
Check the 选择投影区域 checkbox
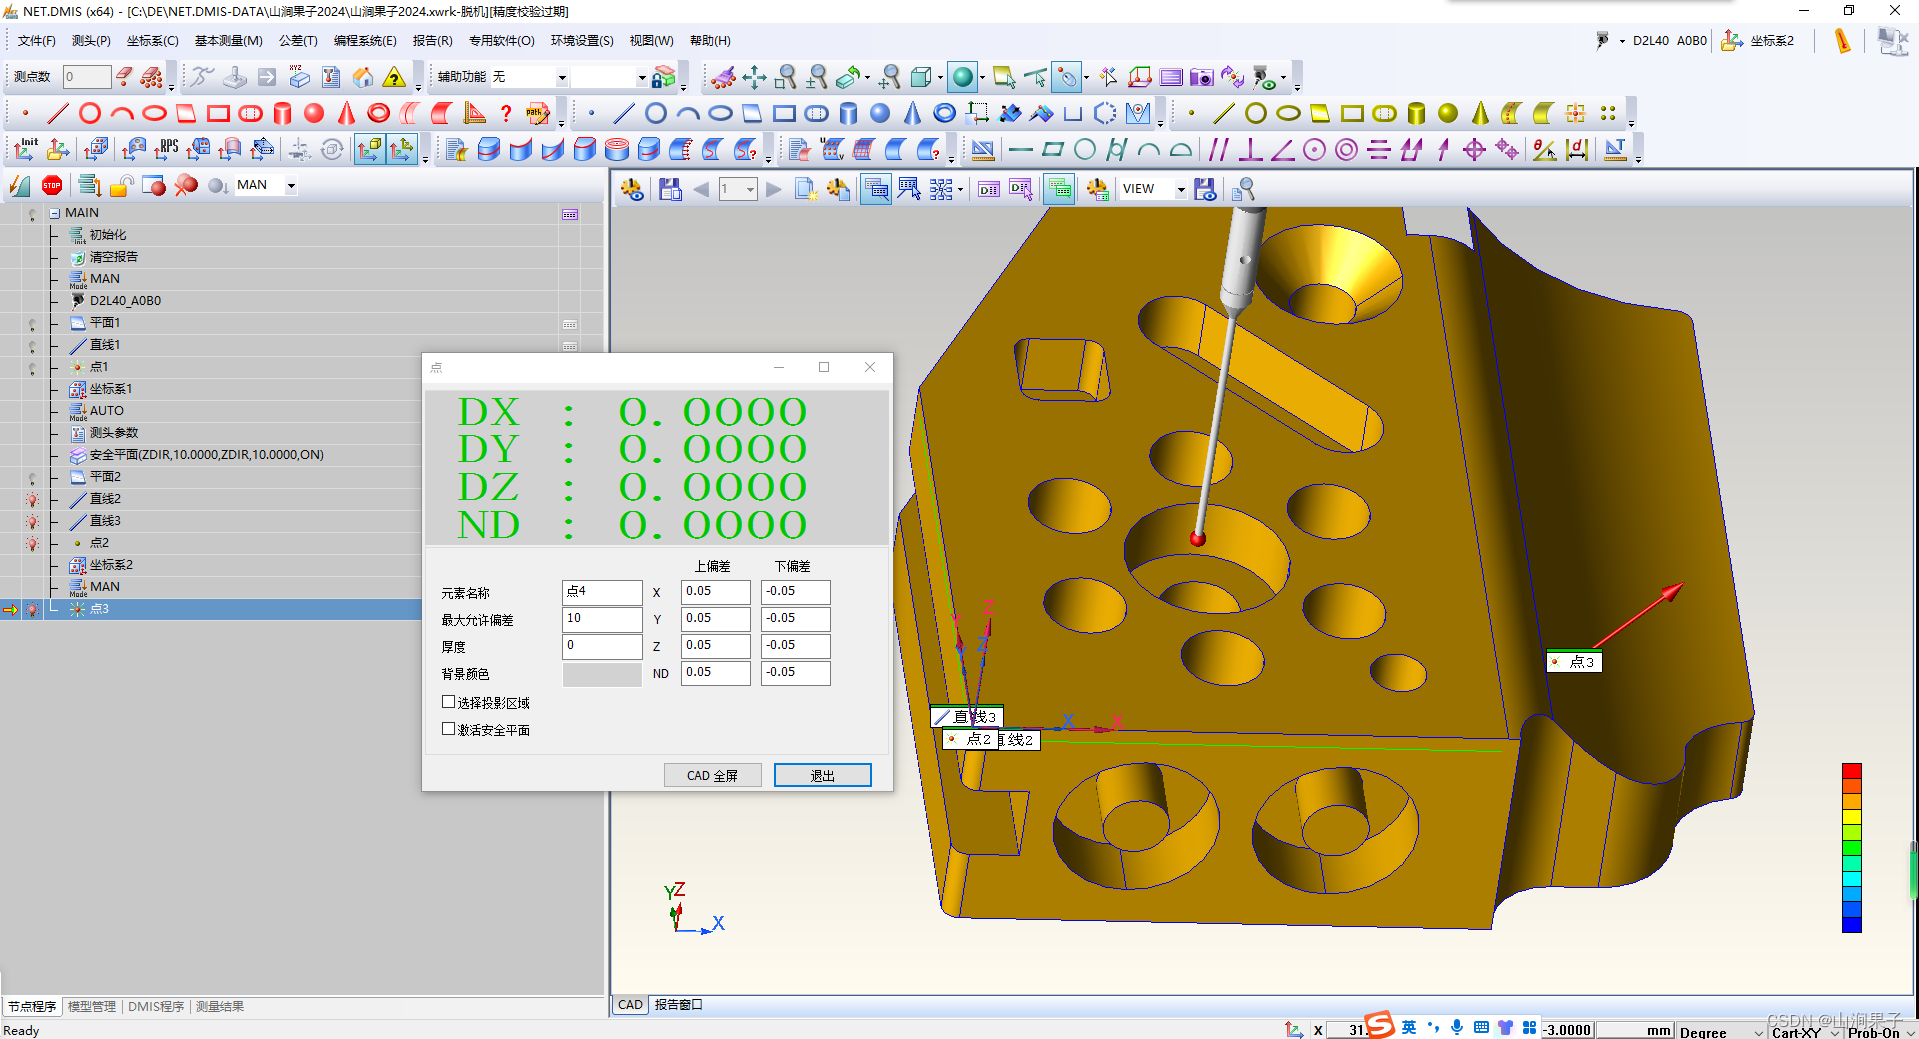449,702
